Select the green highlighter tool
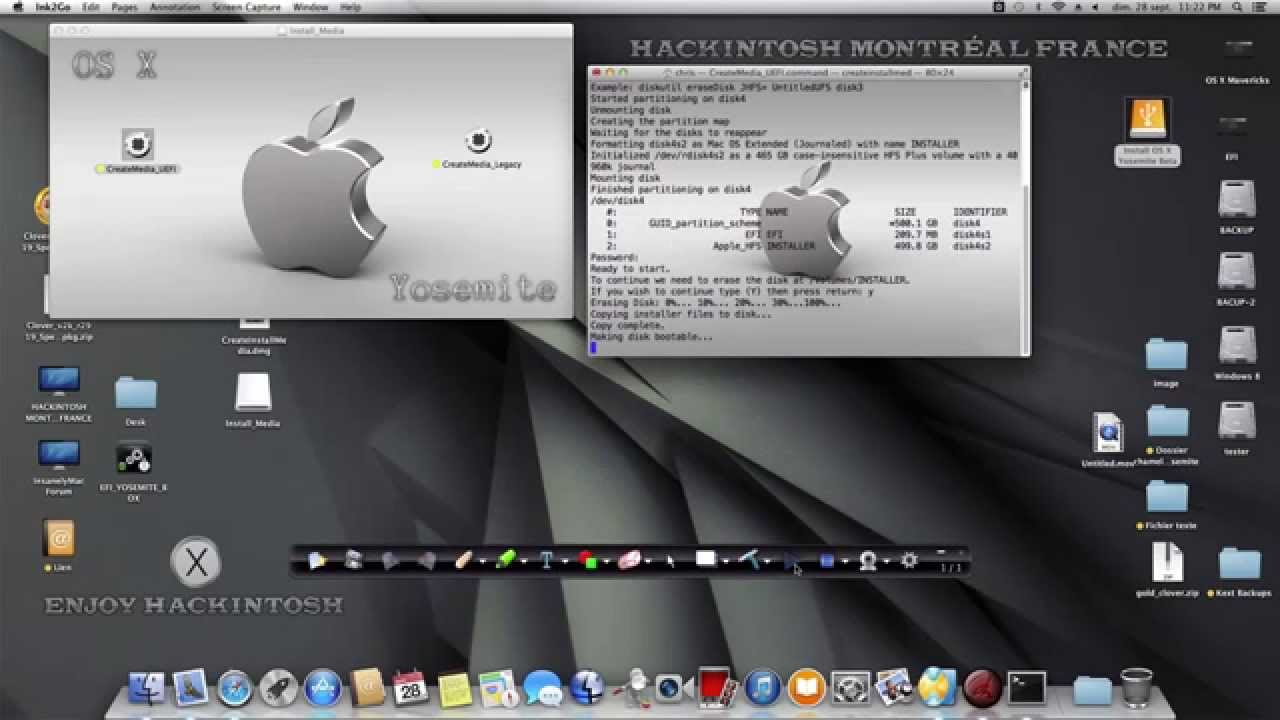The width and height of the screenshot is (1280, 720). tap(505, 560)
